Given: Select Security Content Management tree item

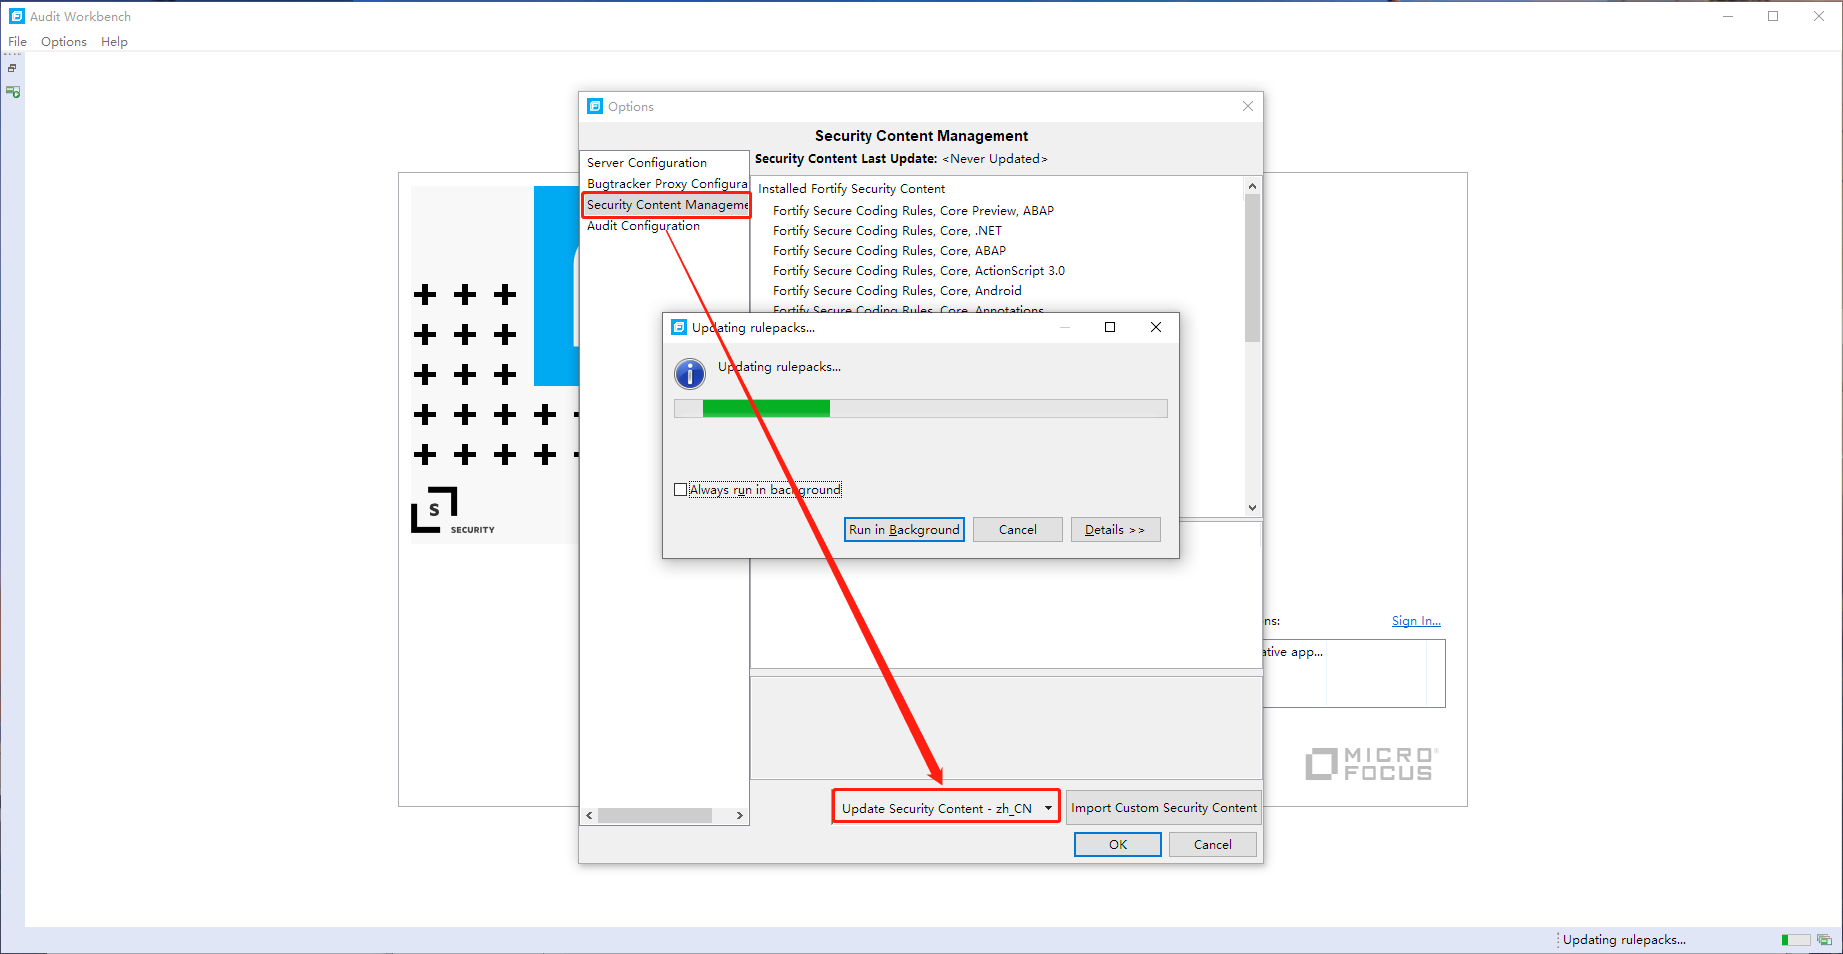Looking at the screenshot, I should pyautogui.click(x=667, y=205).
